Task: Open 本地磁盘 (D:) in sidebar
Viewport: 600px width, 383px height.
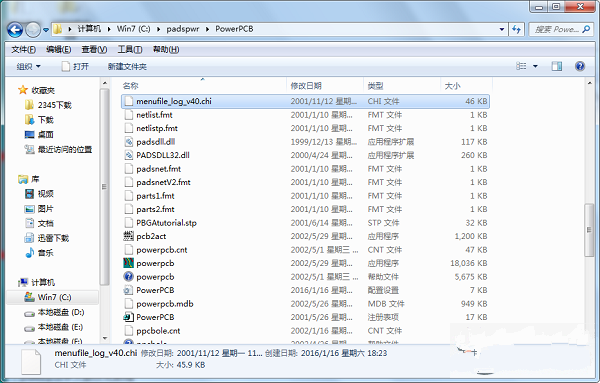Action: (x=54, y=312)
